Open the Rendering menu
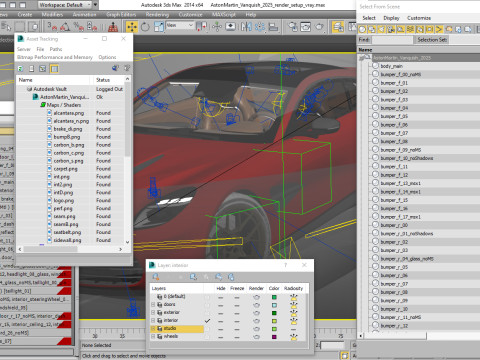This screenshot has width=480, height=360. (157, 15)
